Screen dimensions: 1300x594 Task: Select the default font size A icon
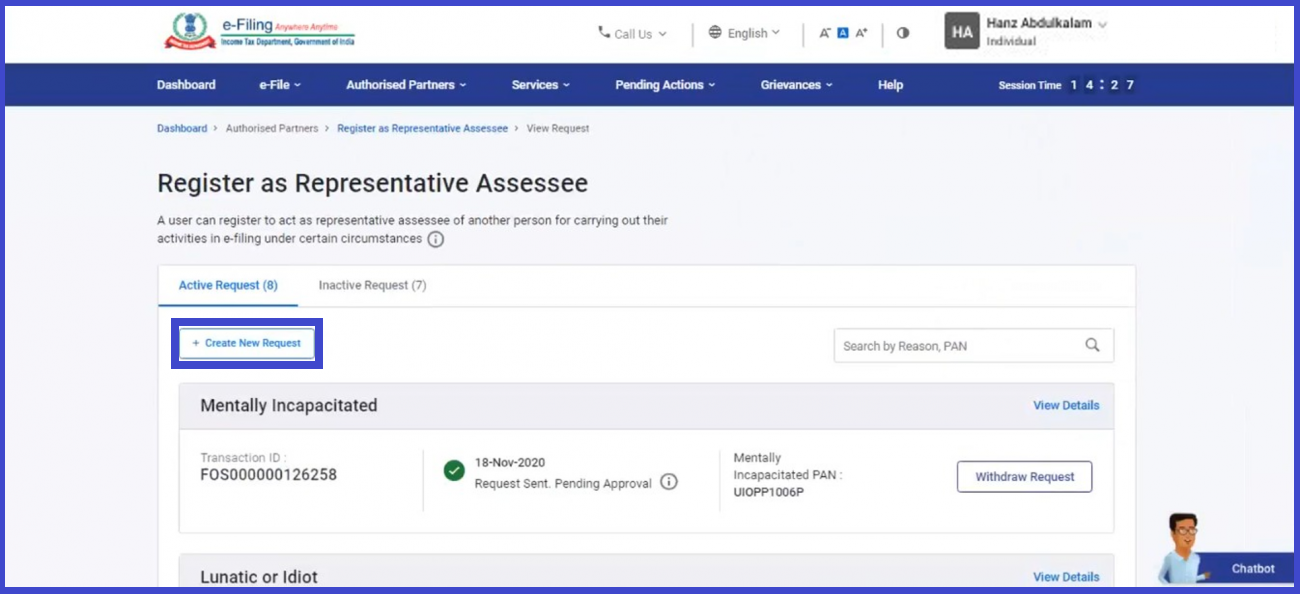[843, 33]
